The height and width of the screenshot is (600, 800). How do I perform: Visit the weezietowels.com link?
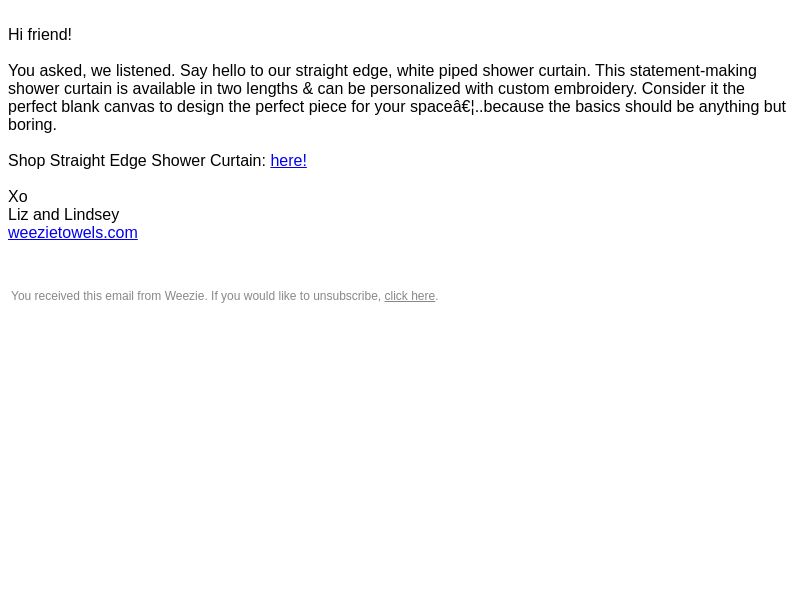pyautogui.click(x=72, y=232)
